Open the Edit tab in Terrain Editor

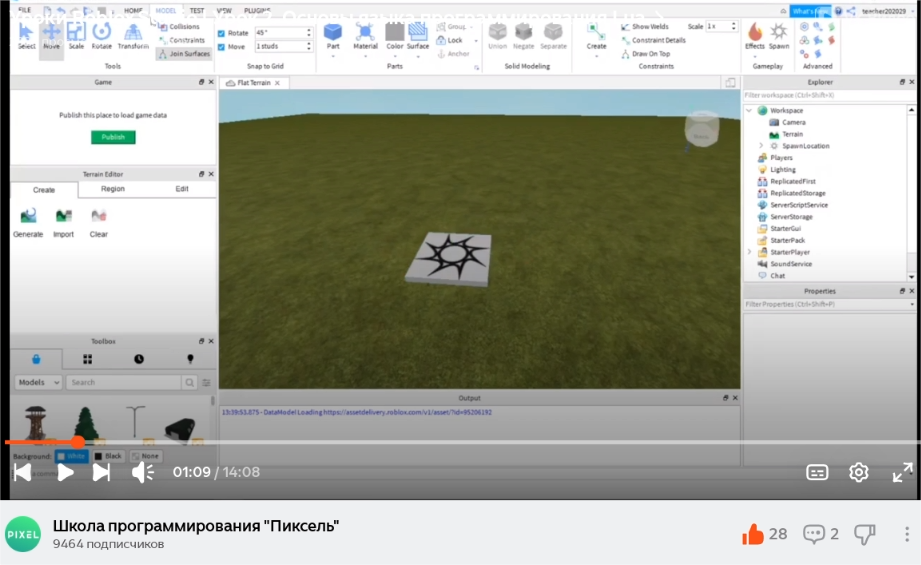[x=182, y=189]
